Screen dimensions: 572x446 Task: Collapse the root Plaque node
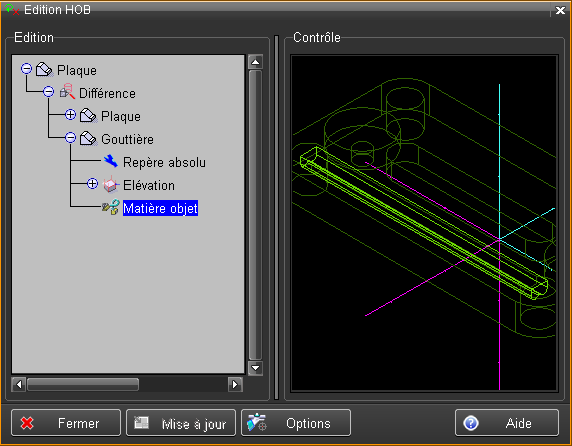click(26, 69)
